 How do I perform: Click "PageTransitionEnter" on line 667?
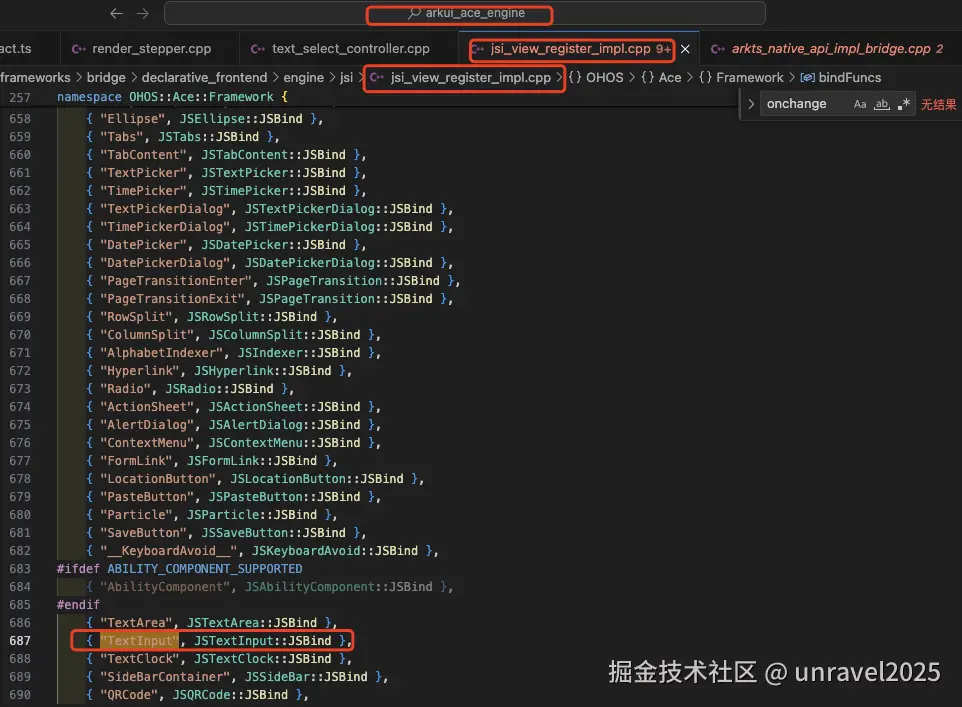click(x=176, y=280)
